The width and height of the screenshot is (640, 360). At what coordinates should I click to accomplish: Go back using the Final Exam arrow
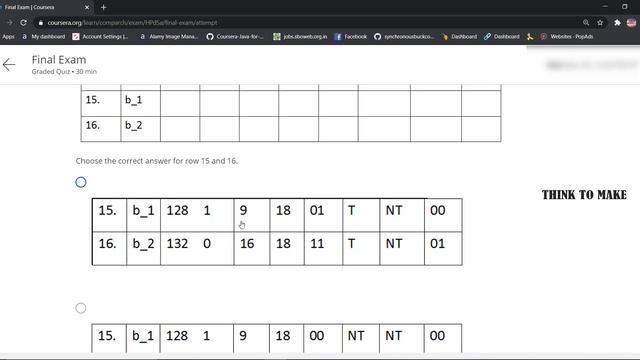coord(9,64)
